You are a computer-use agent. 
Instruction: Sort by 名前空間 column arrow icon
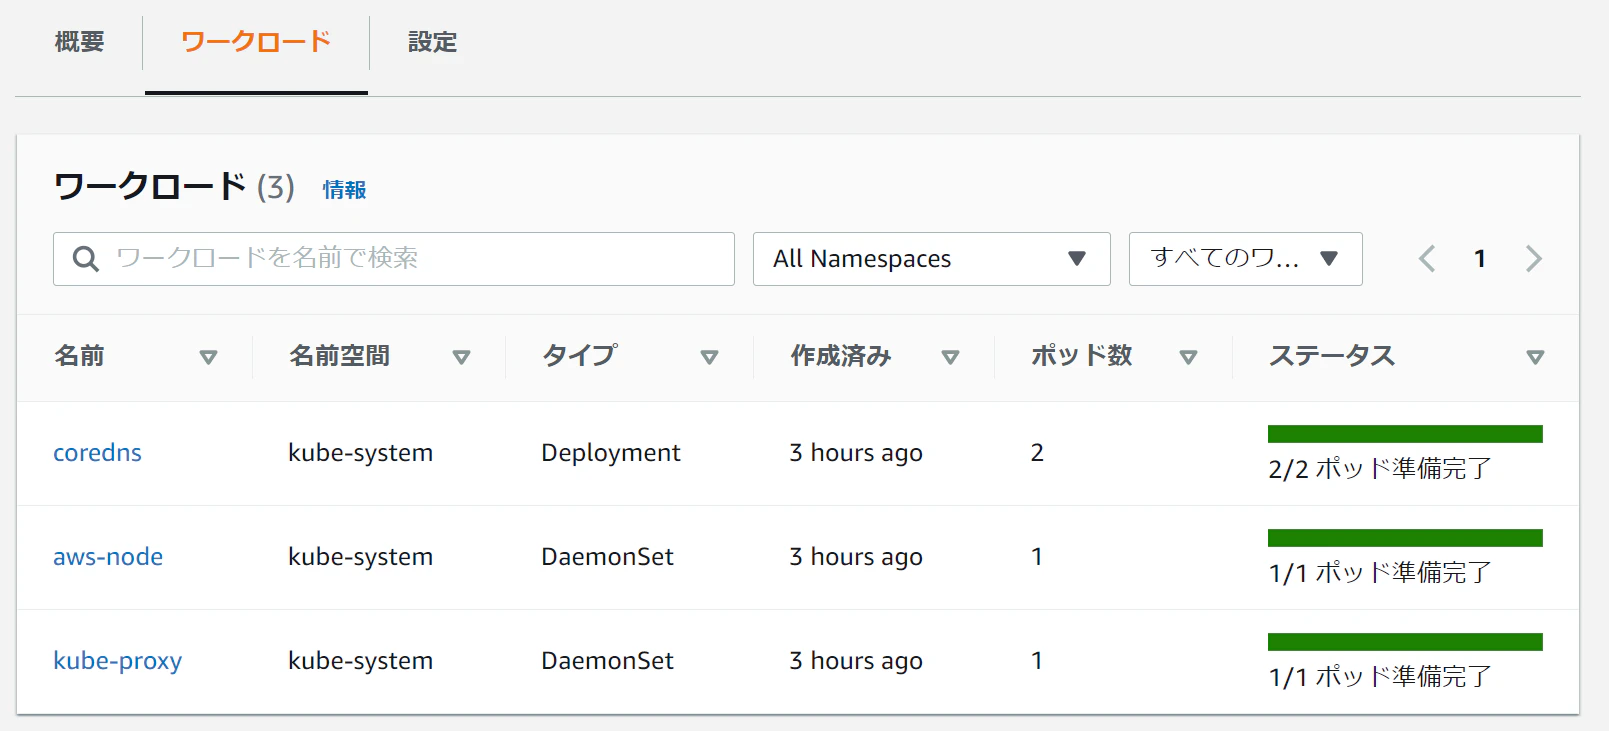pos(461,357)
